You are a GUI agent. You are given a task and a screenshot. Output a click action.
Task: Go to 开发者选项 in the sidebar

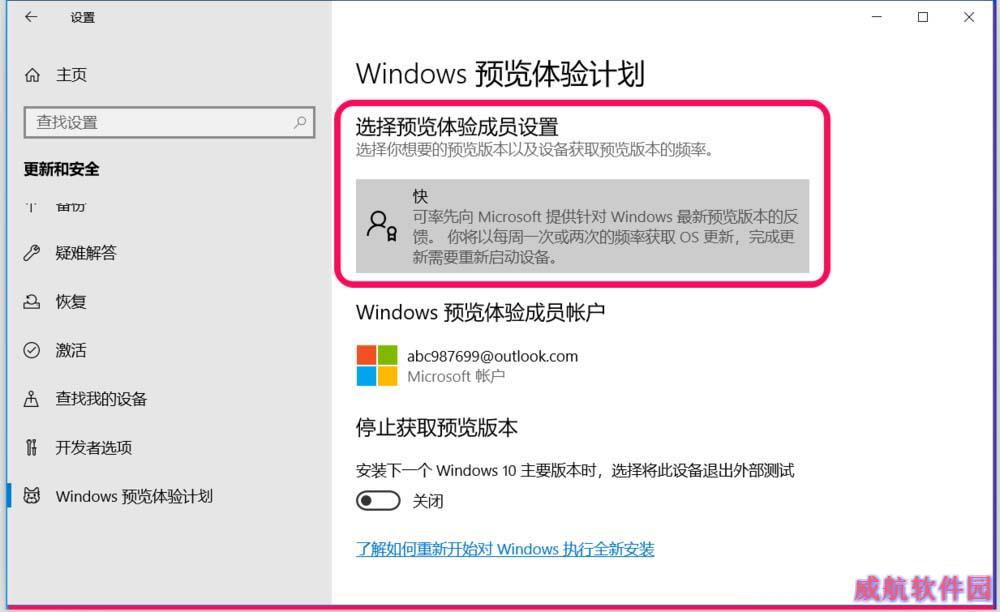tap(94, 448)
